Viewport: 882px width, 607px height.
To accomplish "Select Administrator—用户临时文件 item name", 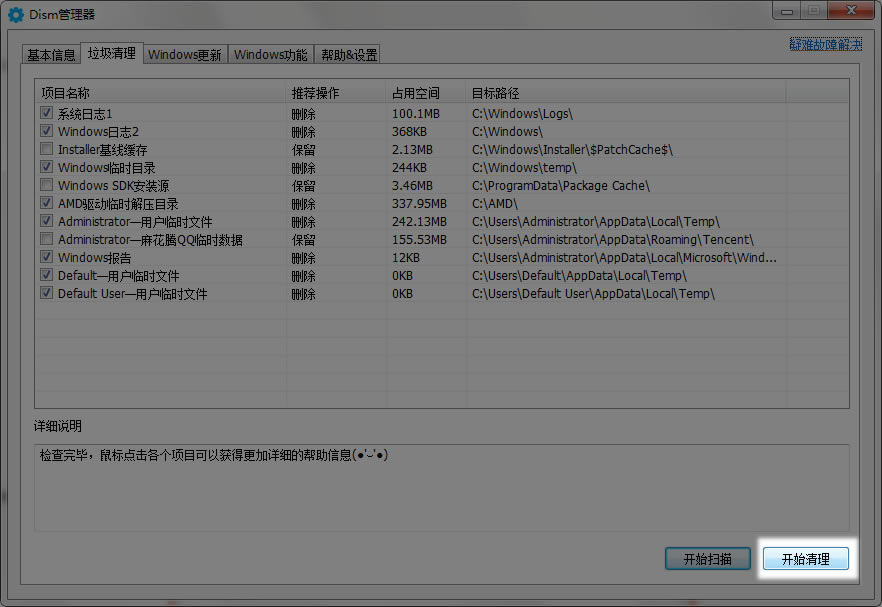I will 135,222.
